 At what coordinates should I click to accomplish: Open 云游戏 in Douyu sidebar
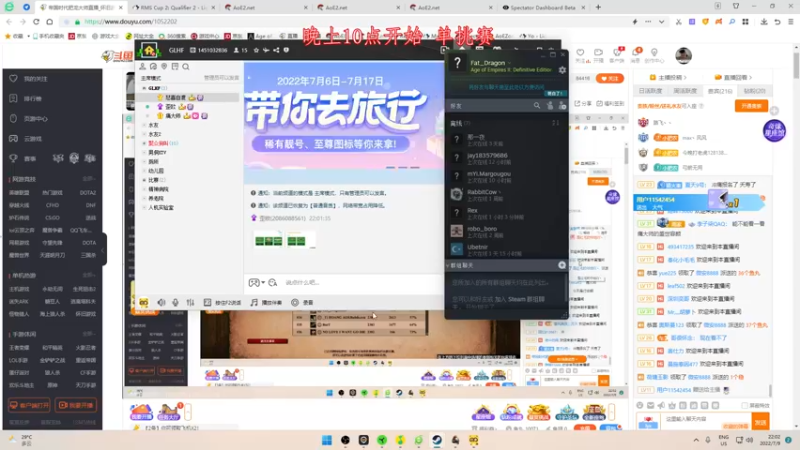click(x=33, y=139)
